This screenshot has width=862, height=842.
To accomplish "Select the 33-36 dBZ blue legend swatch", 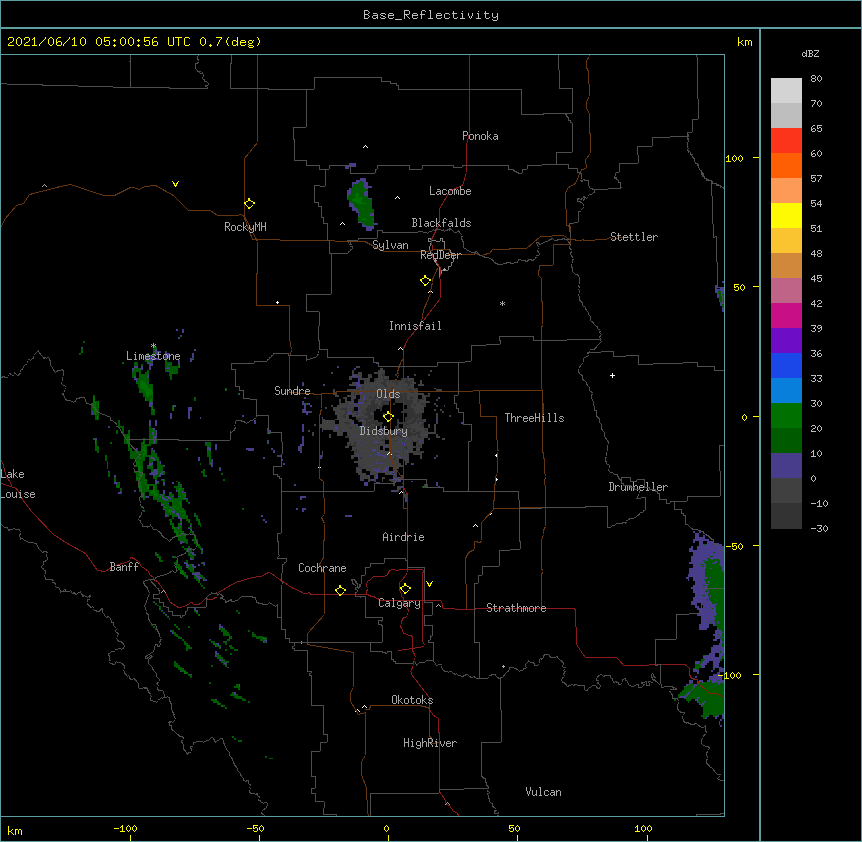I will tap(786, 365).
